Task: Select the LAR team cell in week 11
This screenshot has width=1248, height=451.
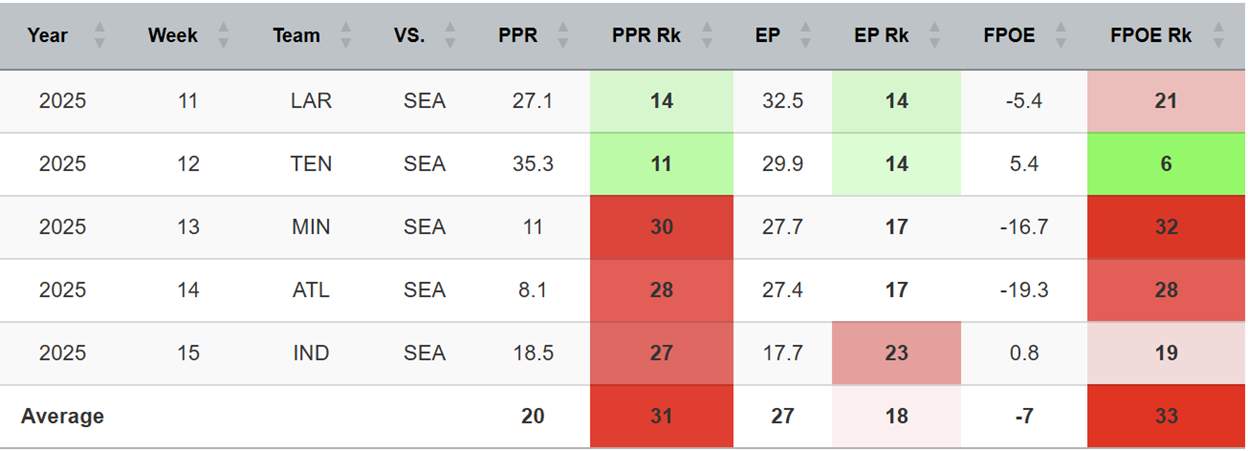Action: pyautogui.click(x=310, y=101)
